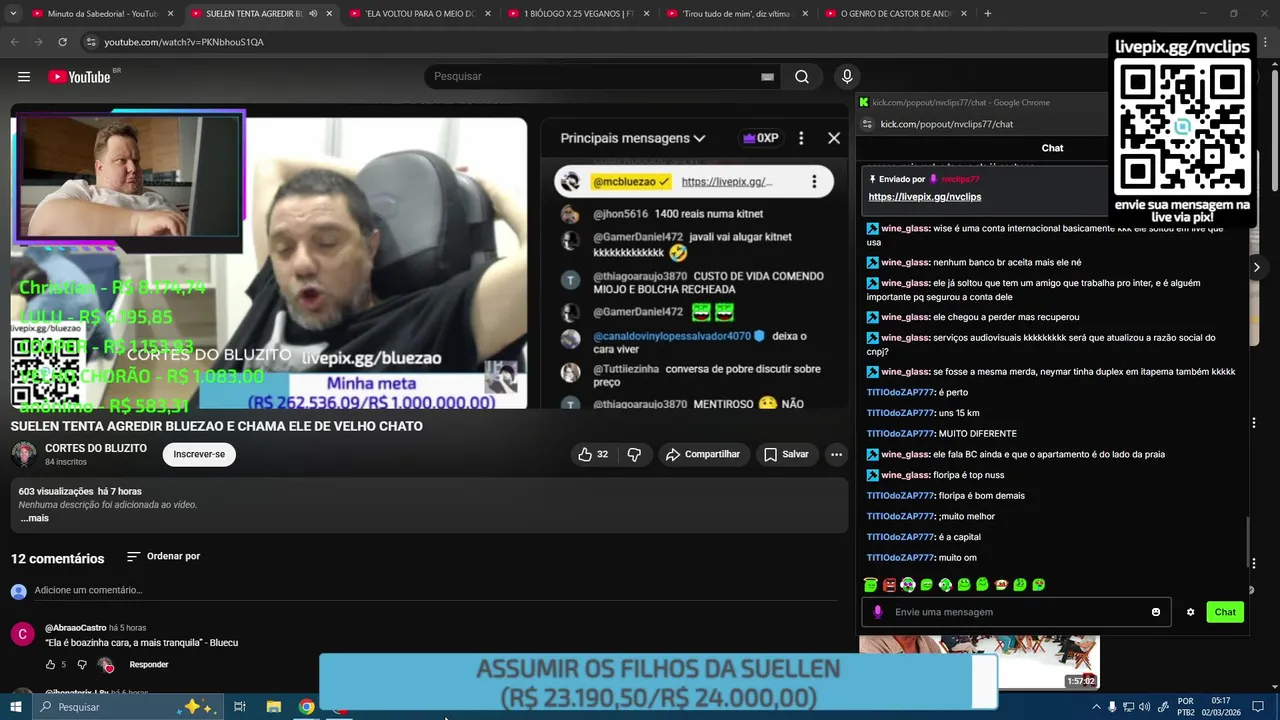Pick the first green emote in Kick emote row

pos(871,585)
